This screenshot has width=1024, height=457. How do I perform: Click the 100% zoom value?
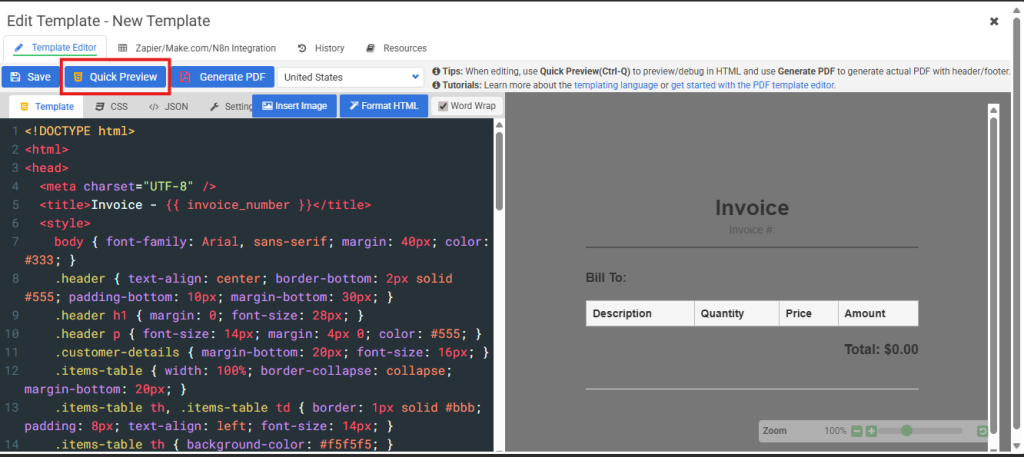coord(835,431)
